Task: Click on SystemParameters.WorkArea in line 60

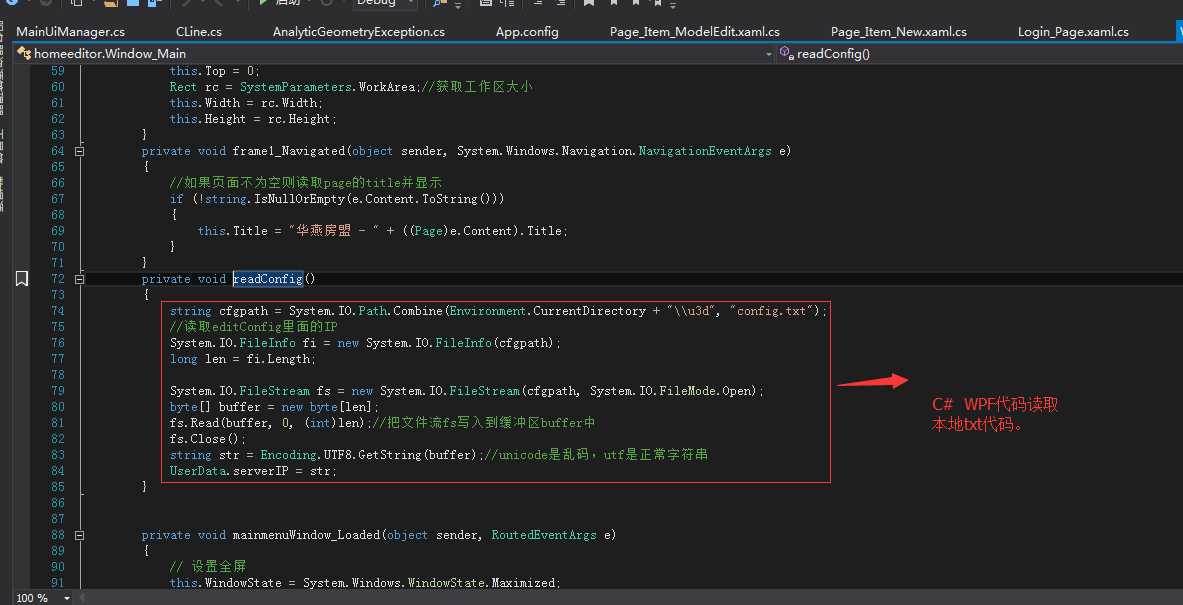Action: [328, 87]
